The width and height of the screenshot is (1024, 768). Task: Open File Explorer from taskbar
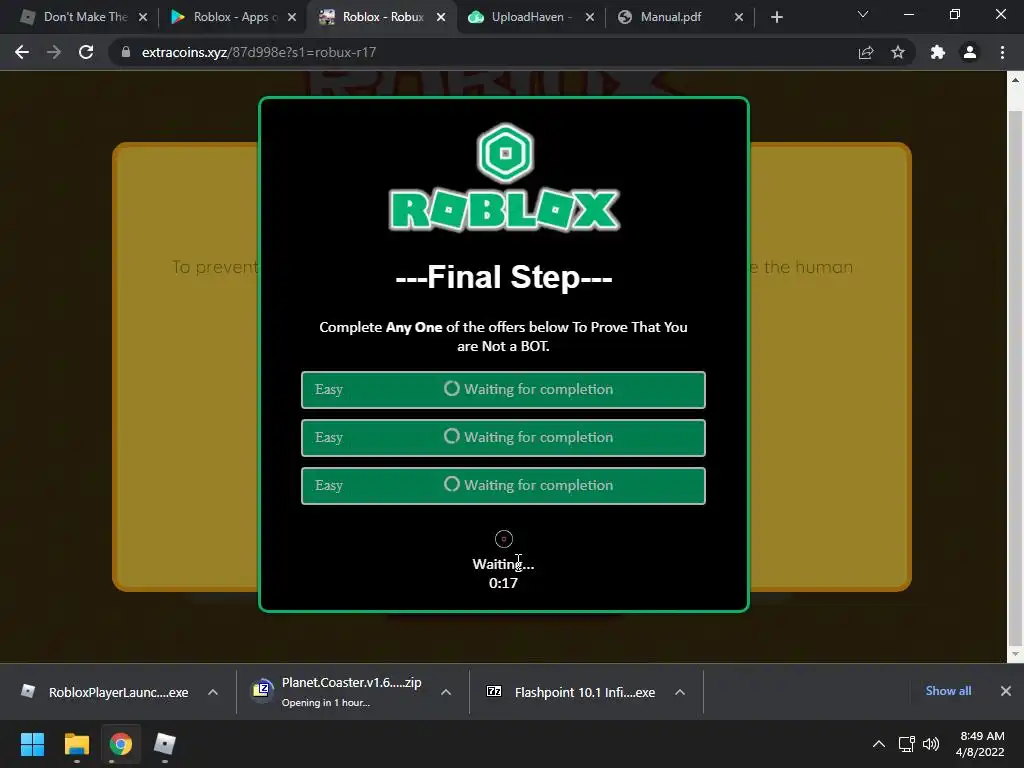76,744
